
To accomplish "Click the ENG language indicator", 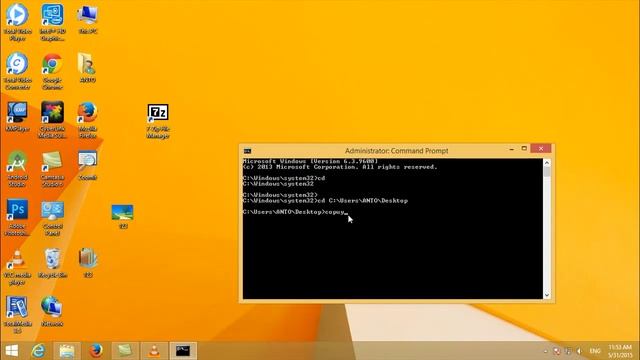I will click(595, 351).
